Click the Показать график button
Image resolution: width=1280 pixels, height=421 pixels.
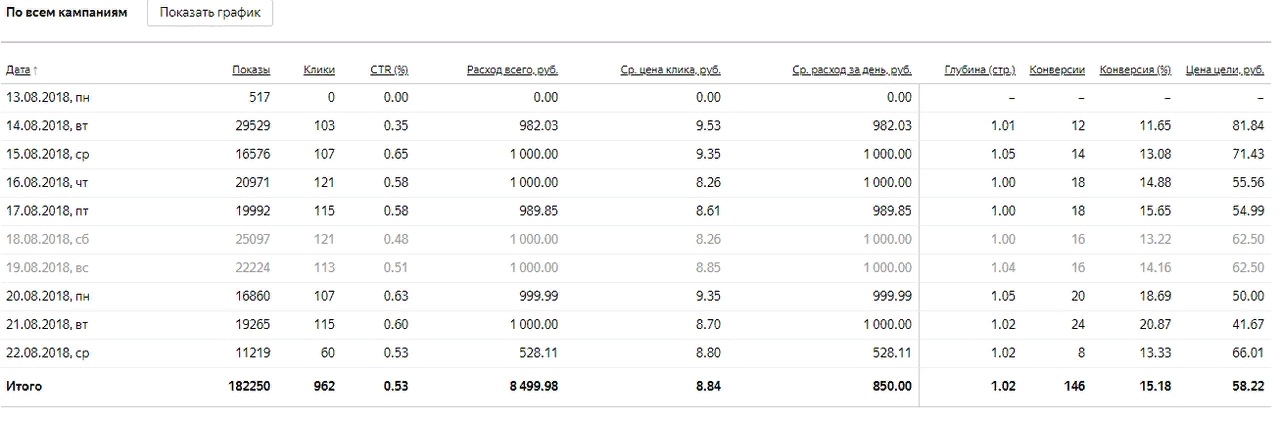[x=210, y=14]
